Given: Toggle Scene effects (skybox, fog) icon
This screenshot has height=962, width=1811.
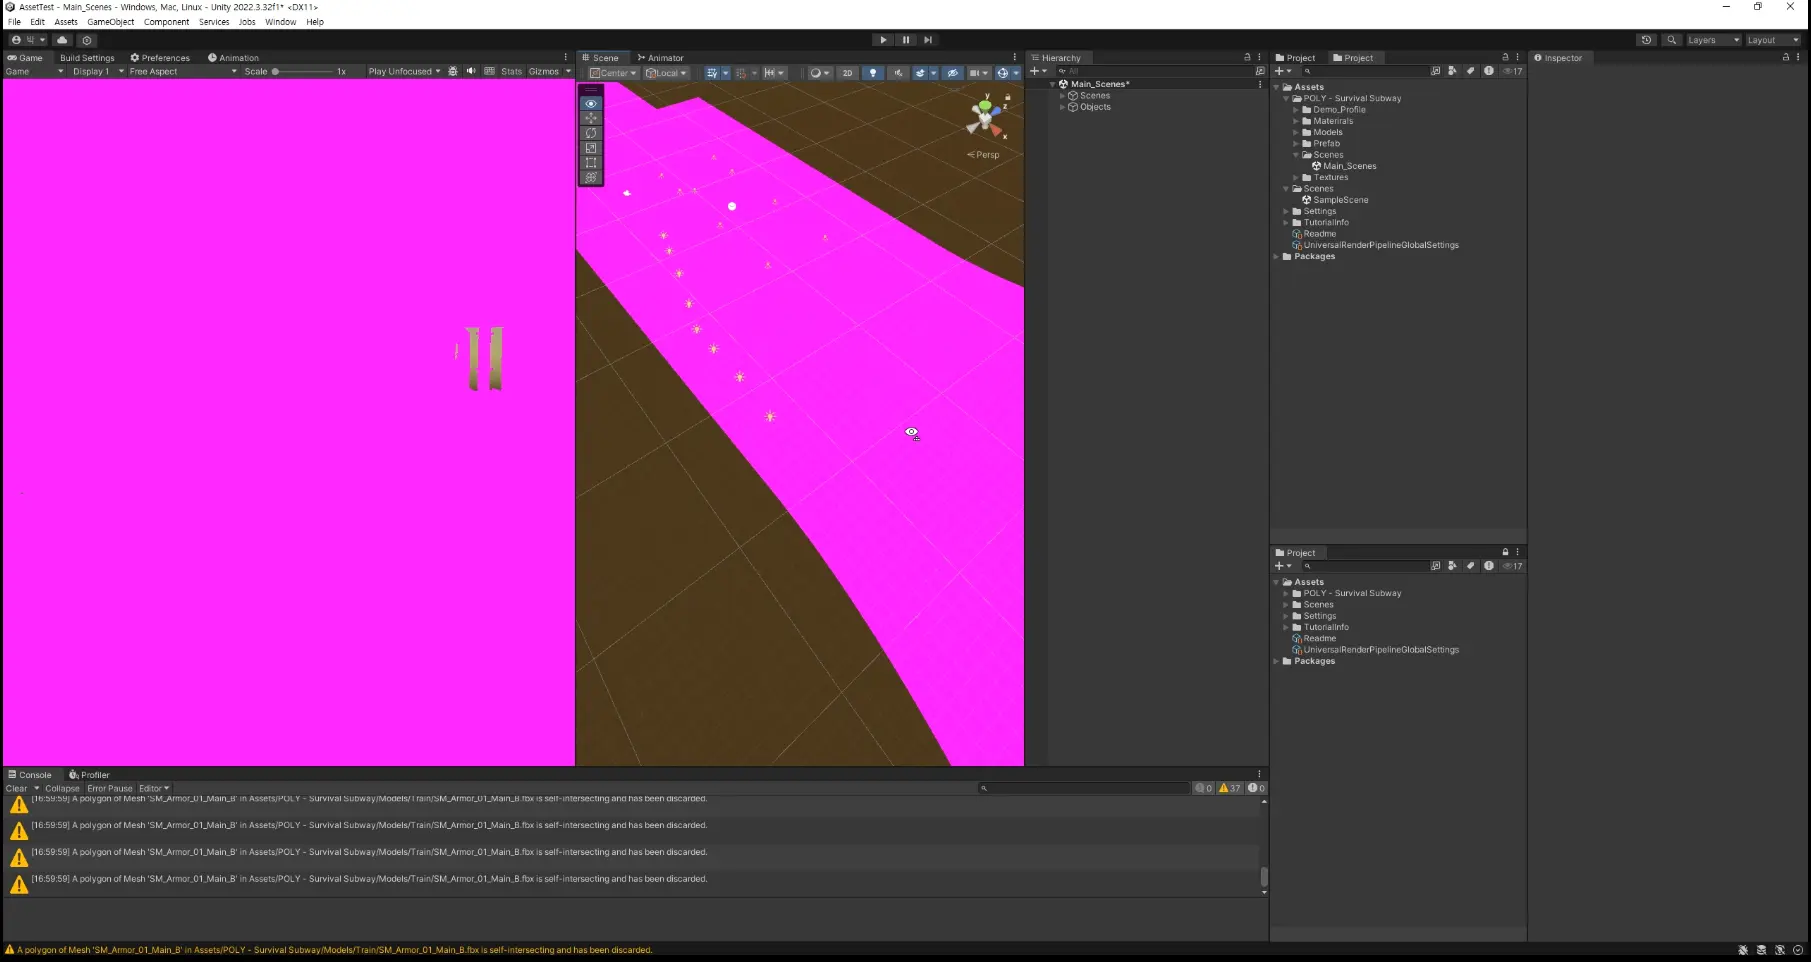Looking at the screenshot, I should [x=920, y=72].
